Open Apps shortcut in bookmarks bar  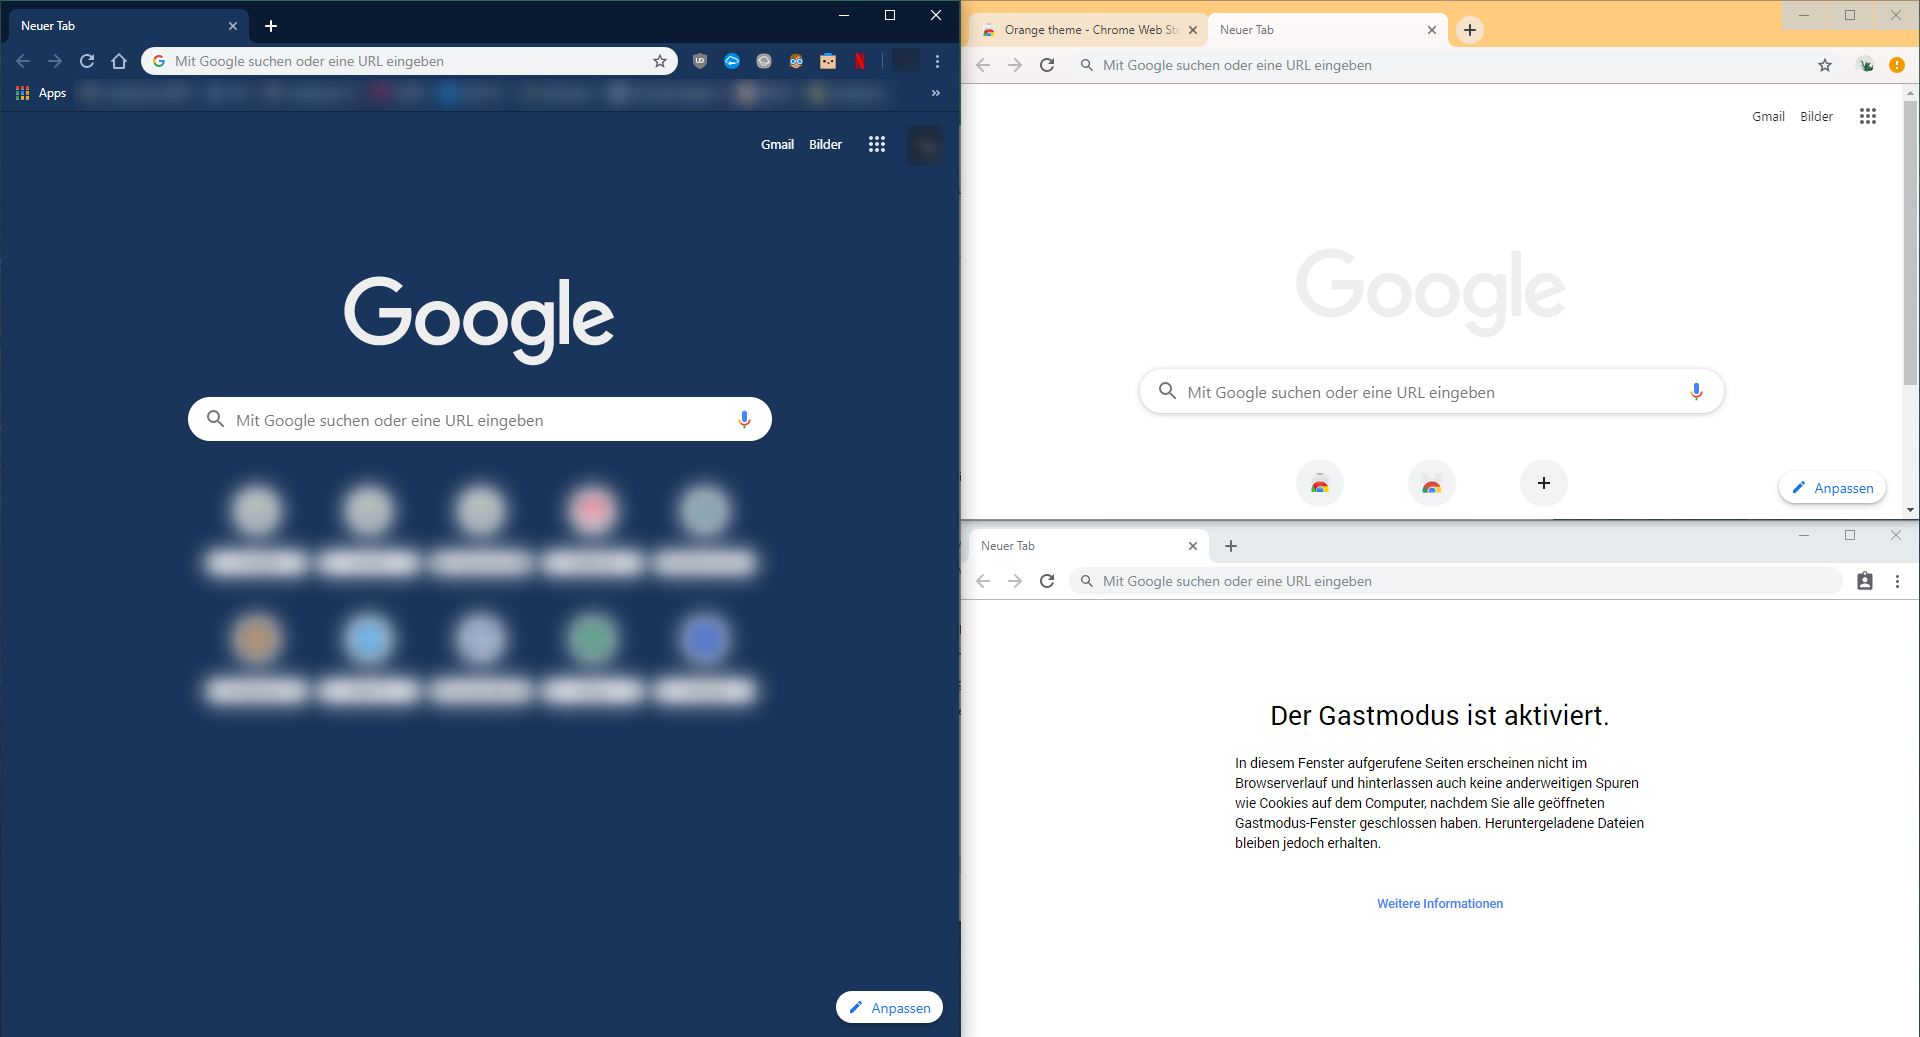point(41,93)
